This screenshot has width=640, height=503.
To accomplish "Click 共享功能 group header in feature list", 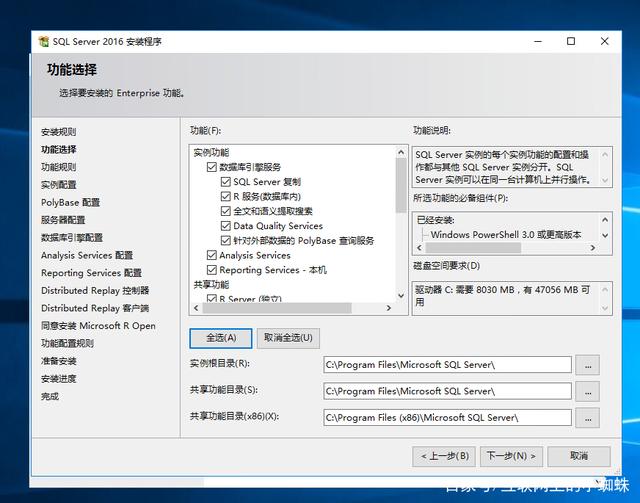I will (x=211, y=285).
